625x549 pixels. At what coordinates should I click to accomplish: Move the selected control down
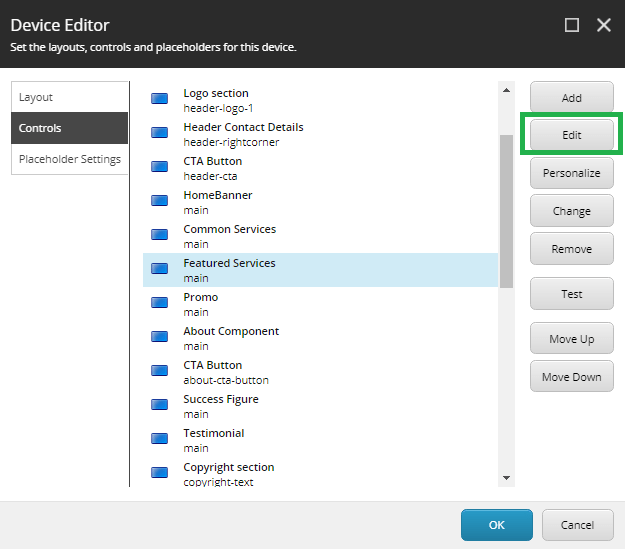pyautogui.click(x=571, y=377)
